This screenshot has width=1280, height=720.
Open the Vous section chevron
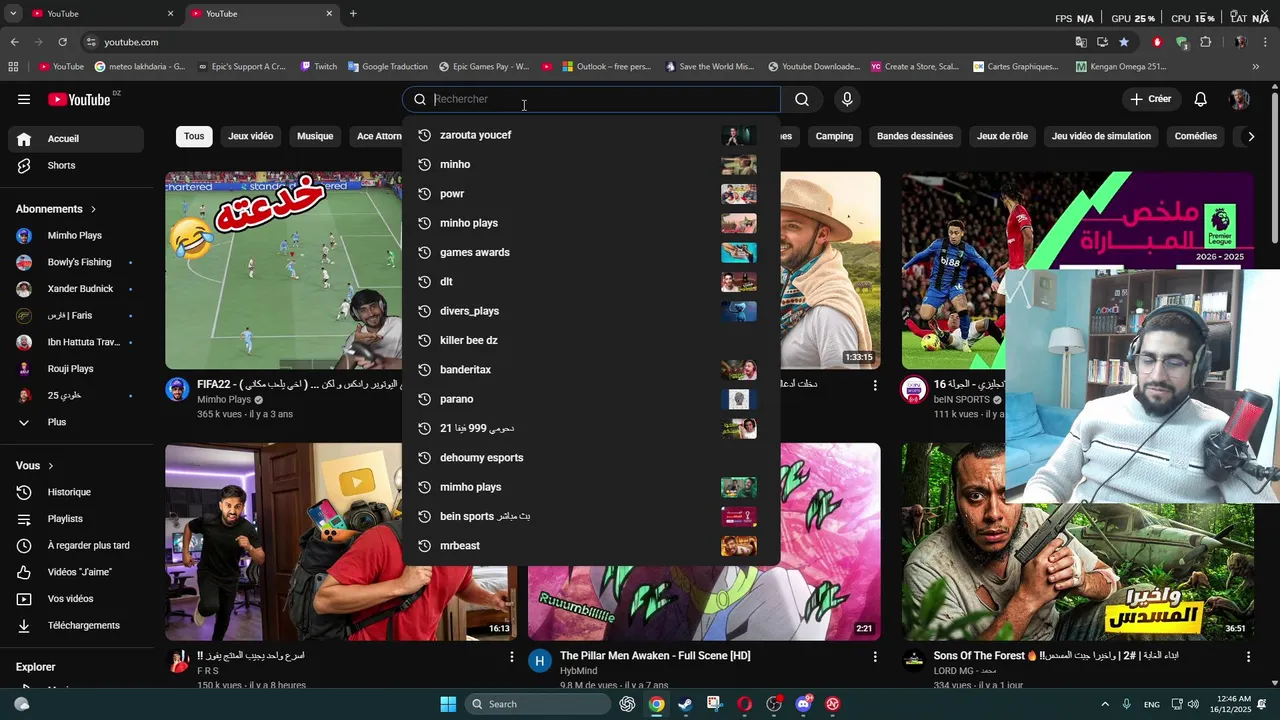[51, 466]
